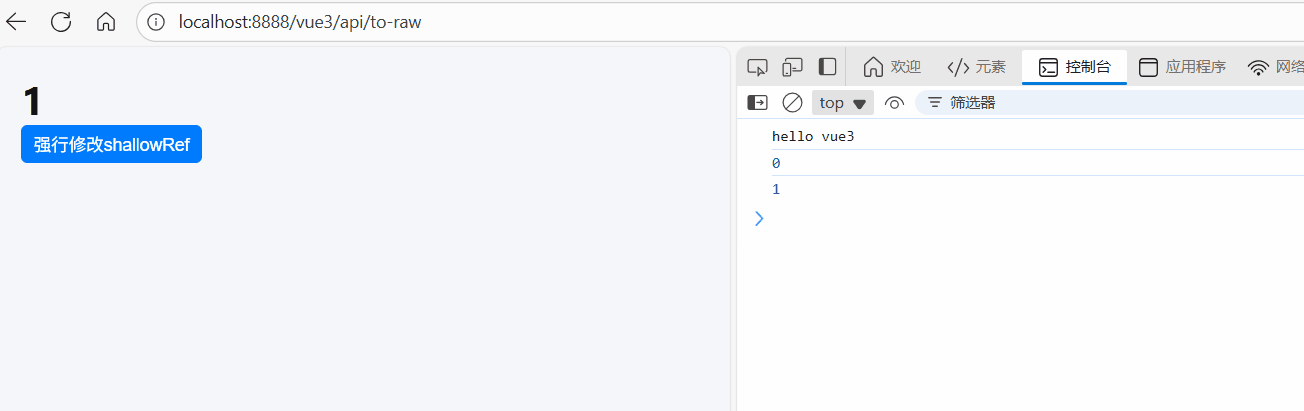Select the 控制台 console tab
1304x411 pixels.
click(x=1074, y=67)
